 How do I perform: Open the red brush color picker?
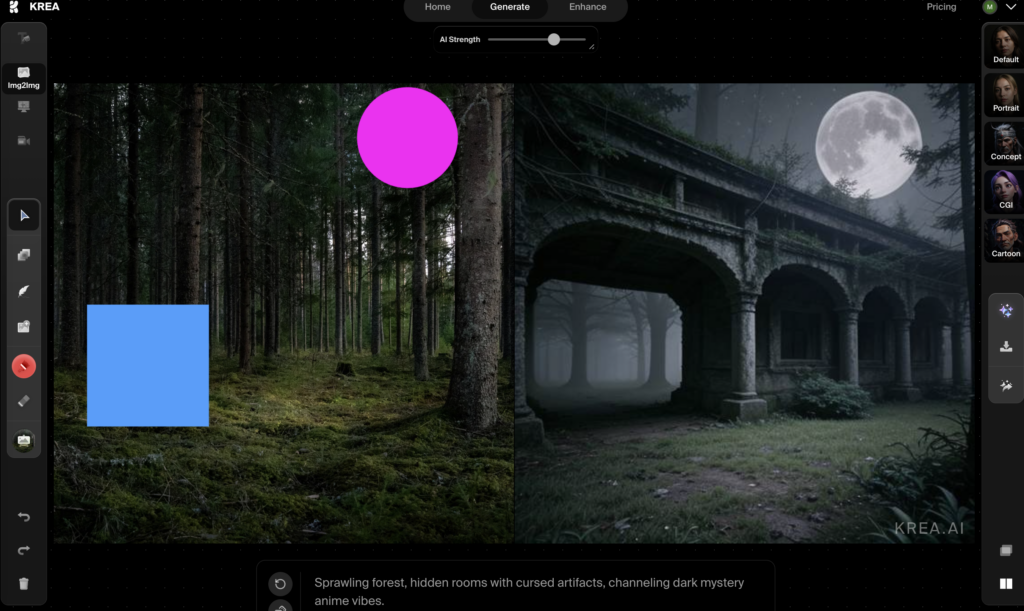tap(24, 366)
